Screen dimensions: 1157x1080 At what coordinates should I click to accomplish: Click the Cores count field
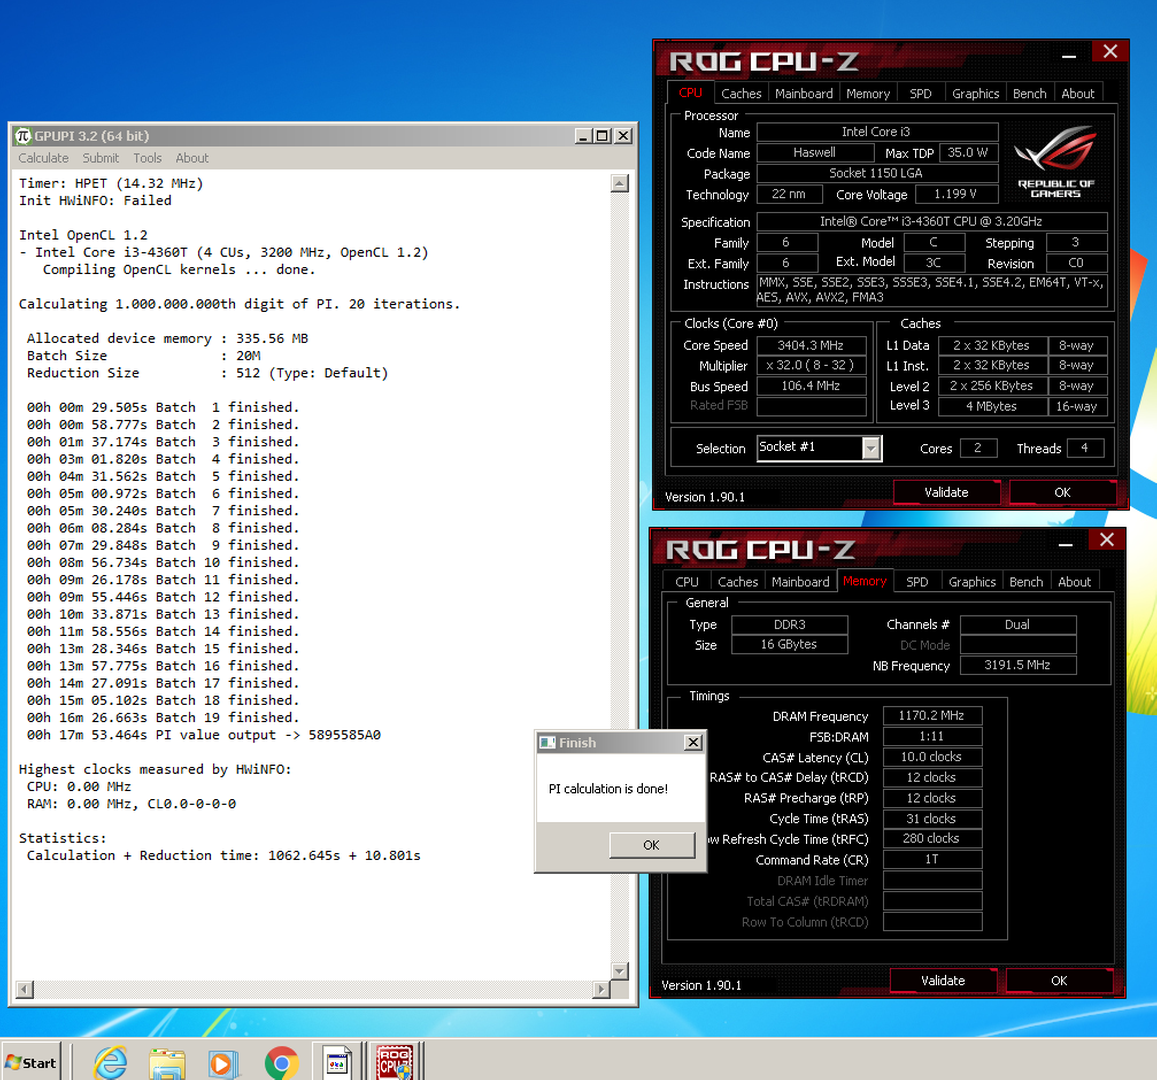pyautogui.click(x=978, y=448)
